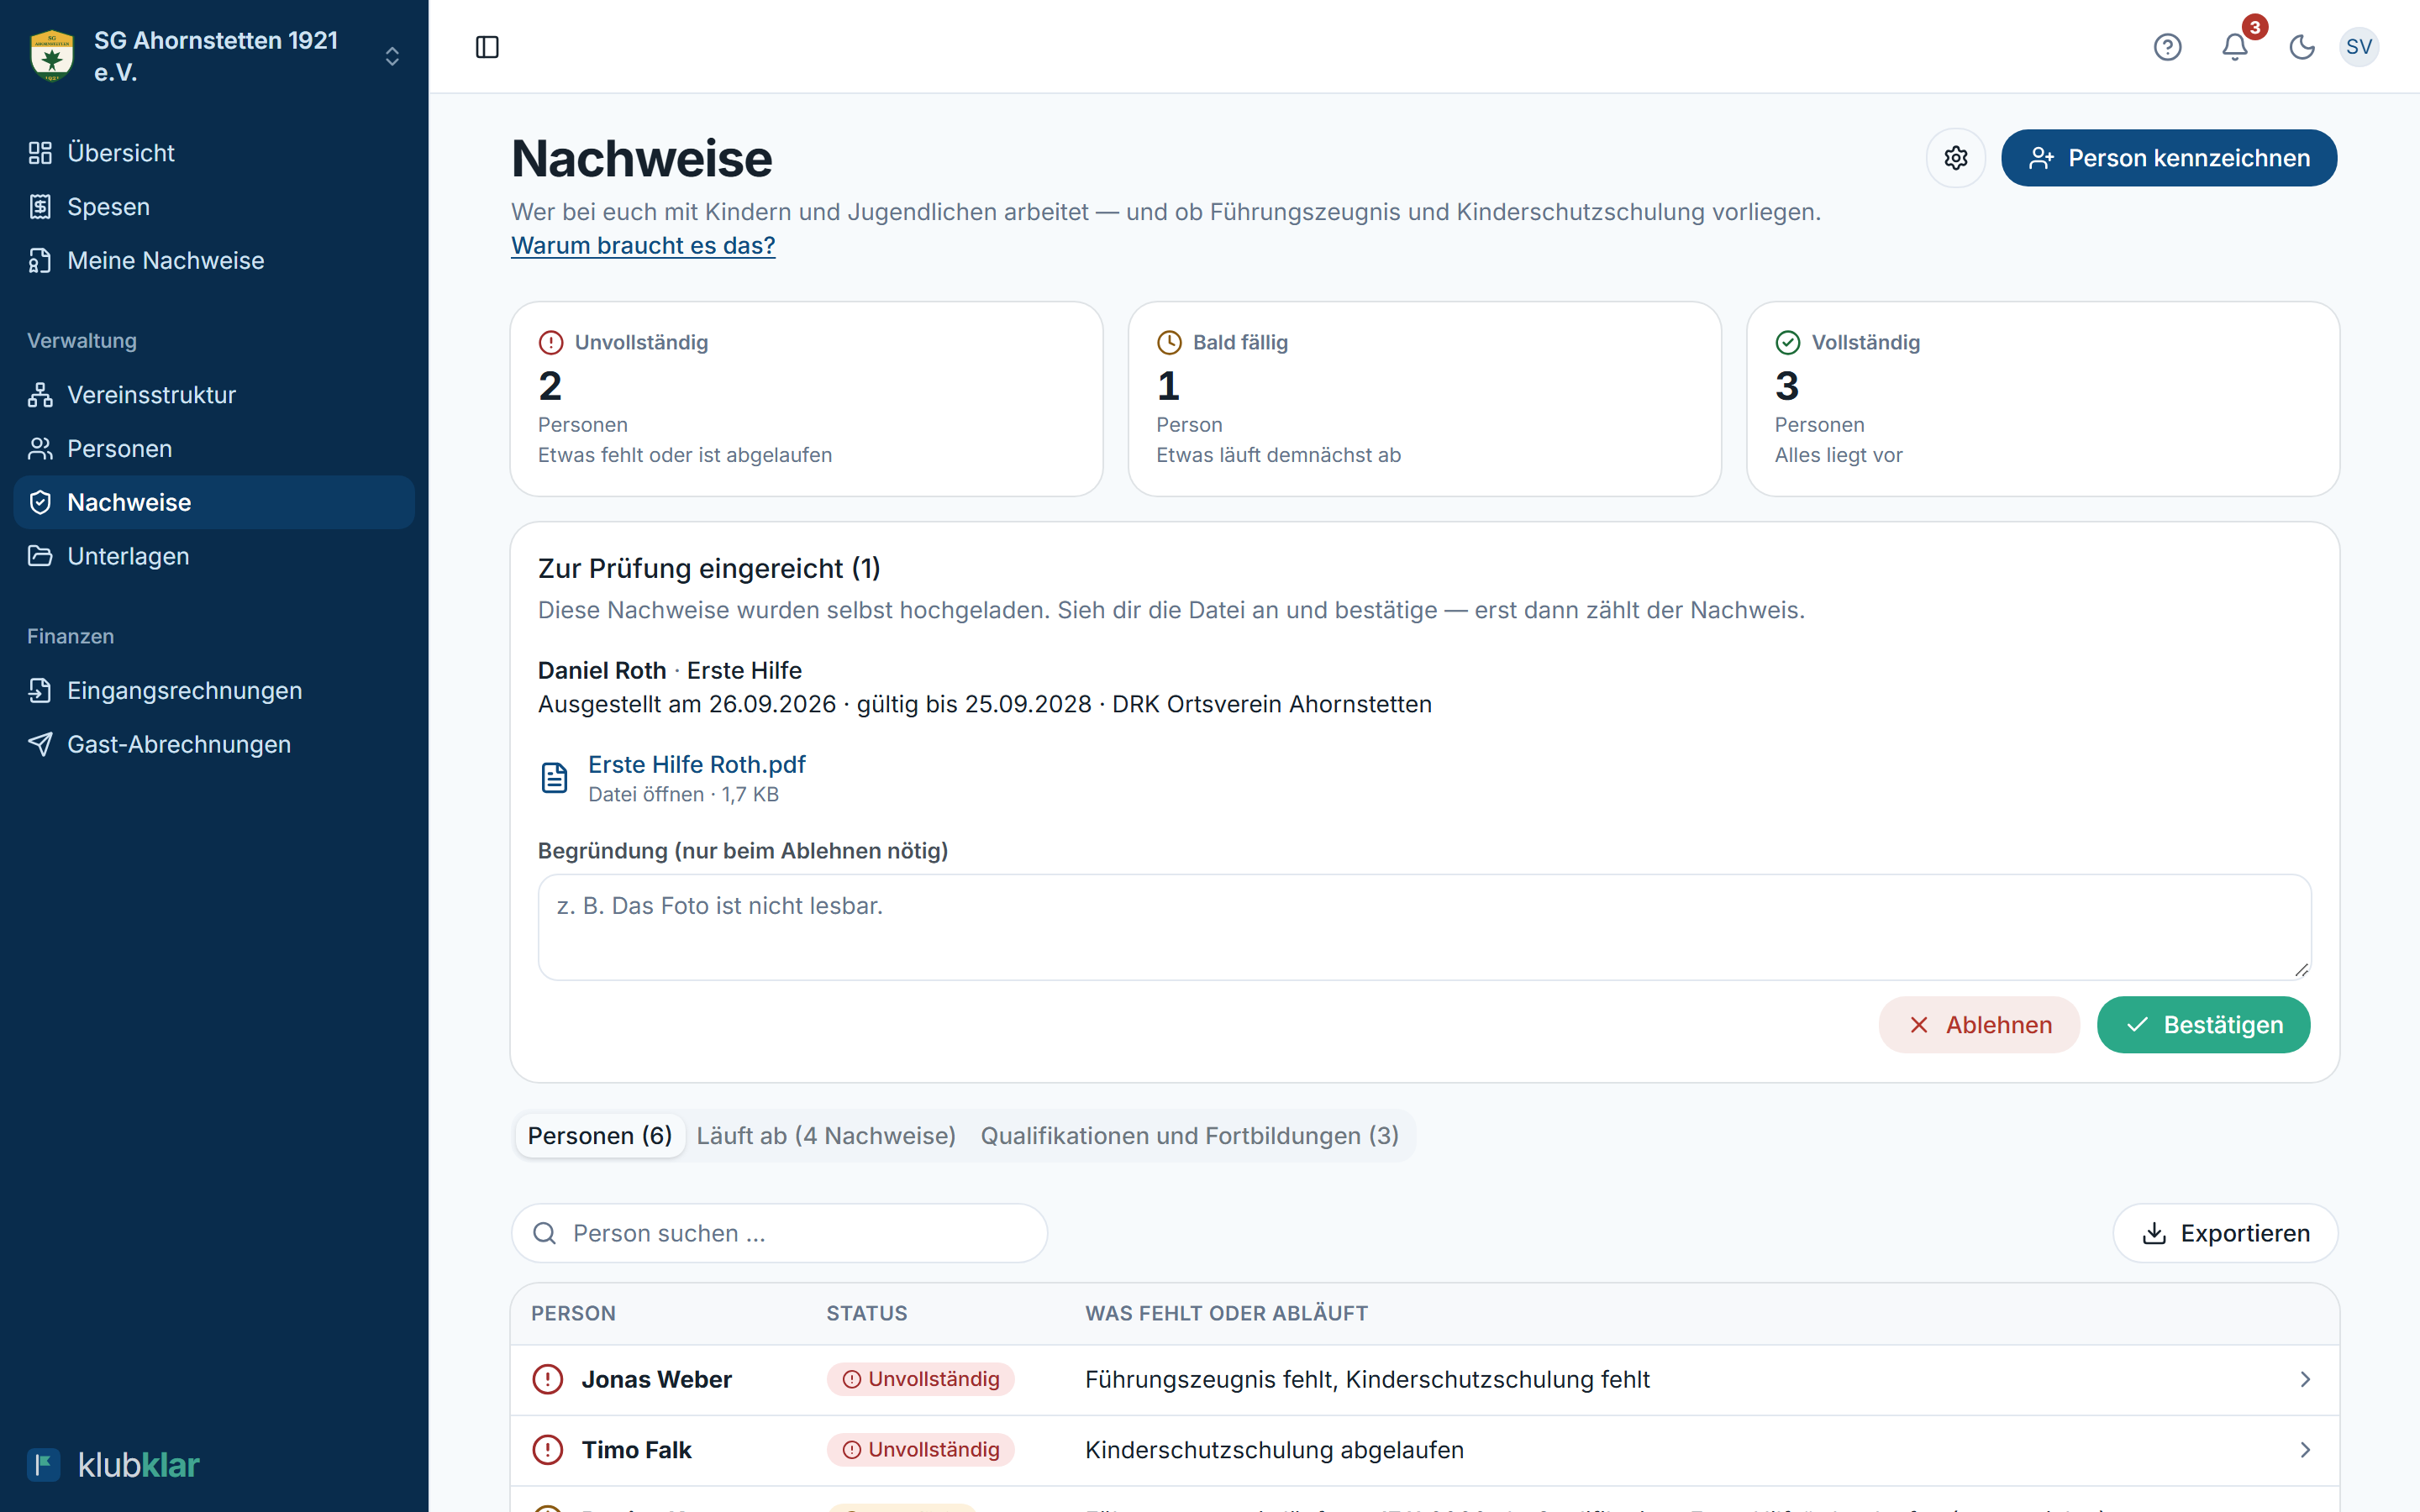Click Timo Falk's Unvollständig status badge
2420x1512 pixels.
tap(920, 1450)
